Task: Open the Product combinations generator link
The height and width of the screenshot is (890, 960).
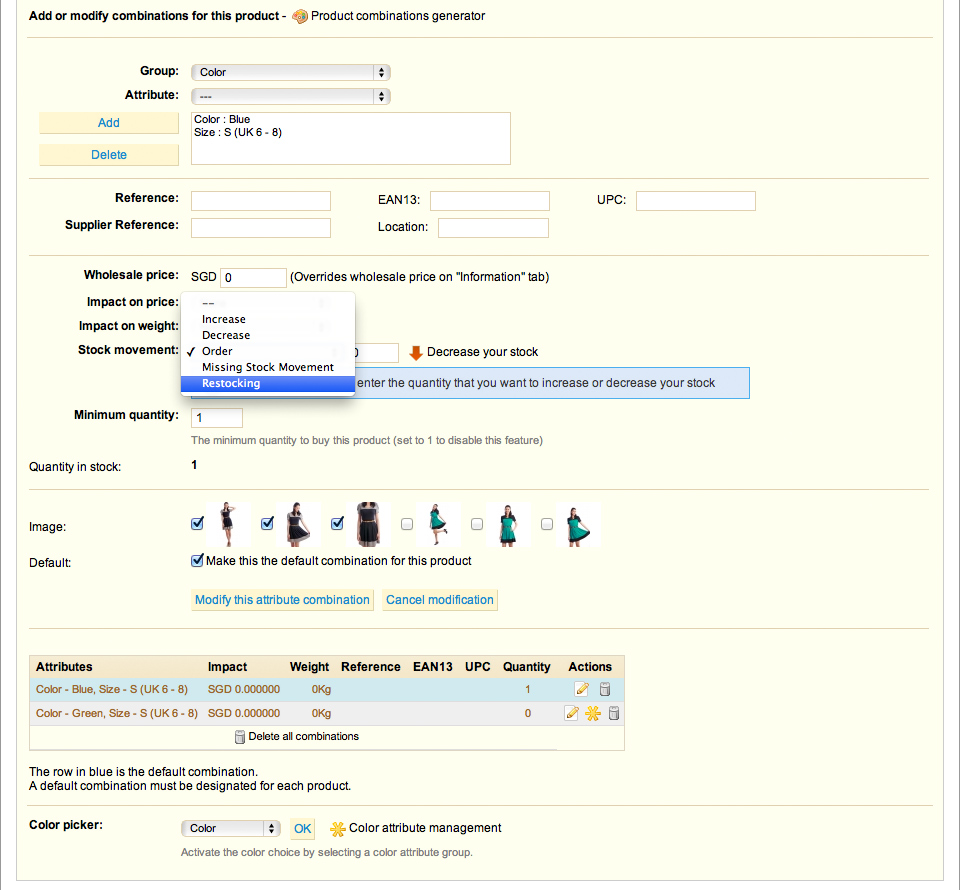Action: click(398, 16)
